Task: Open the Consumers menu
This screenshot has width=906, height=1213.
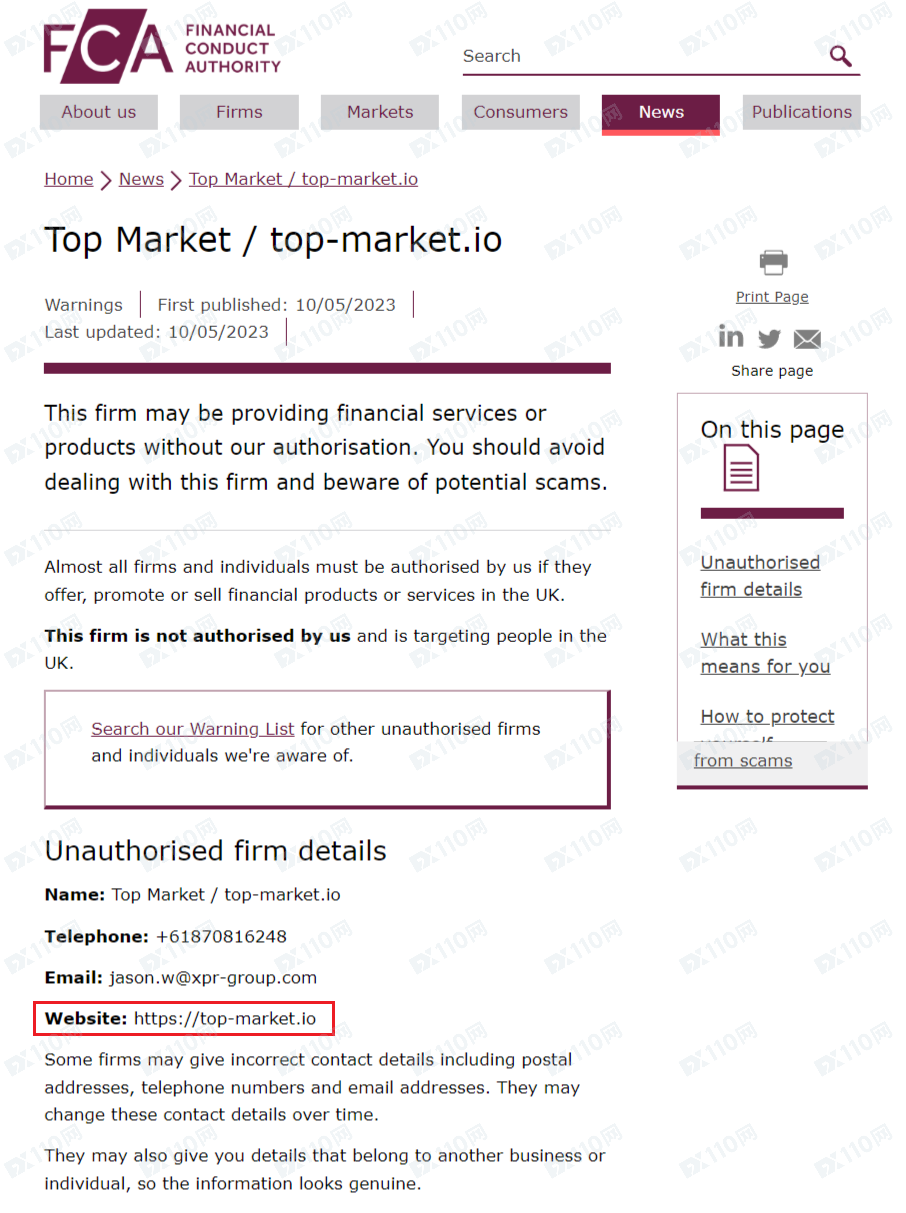Action: click(x=520, y=112)
